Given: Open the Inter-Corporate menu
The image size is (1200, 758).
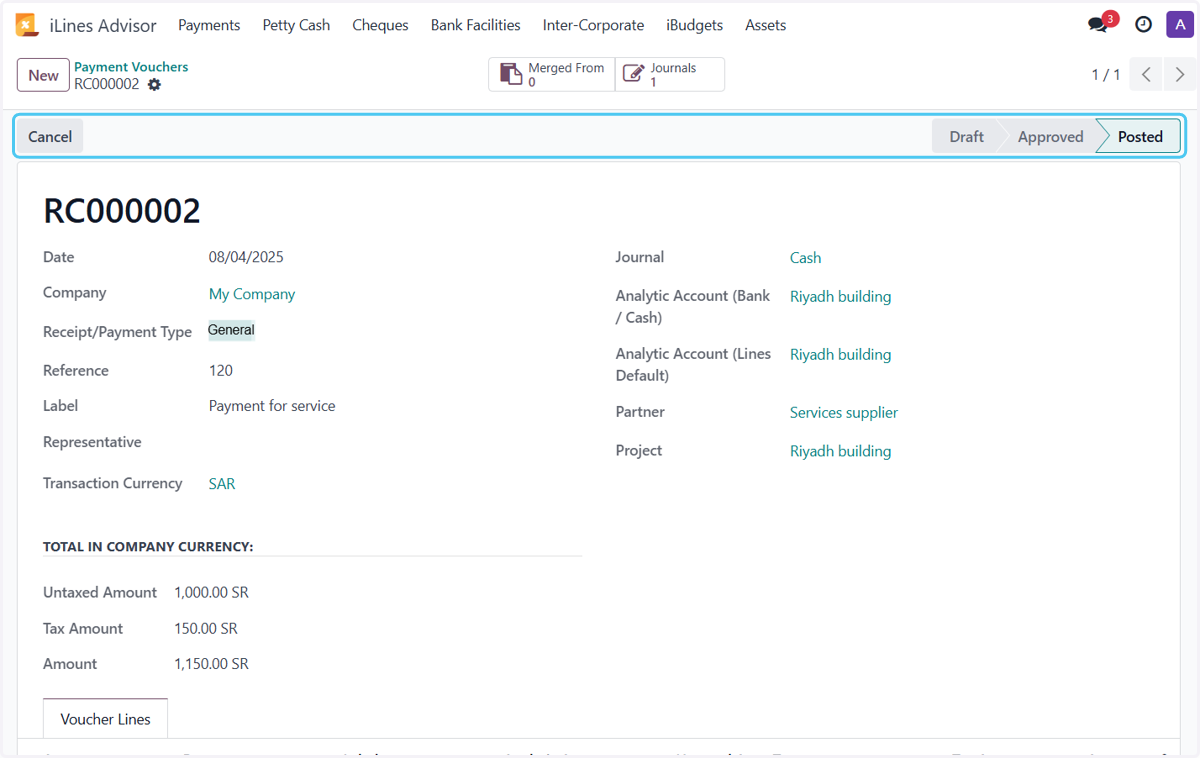Looking at the screenshot, I should pos(594,25).
